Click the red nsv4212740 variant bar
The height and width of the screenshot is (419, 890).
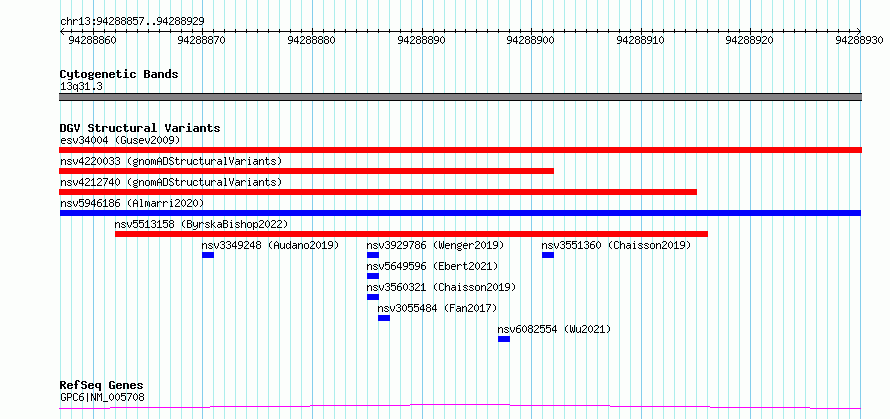(x=378, y=192)
